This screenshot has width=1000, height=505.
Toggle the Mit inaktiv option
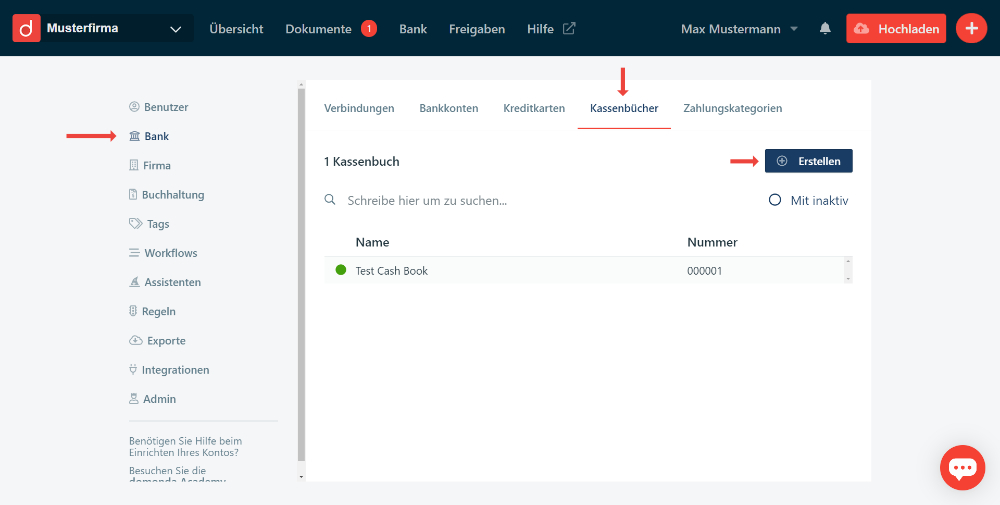(x=775, y=200)
